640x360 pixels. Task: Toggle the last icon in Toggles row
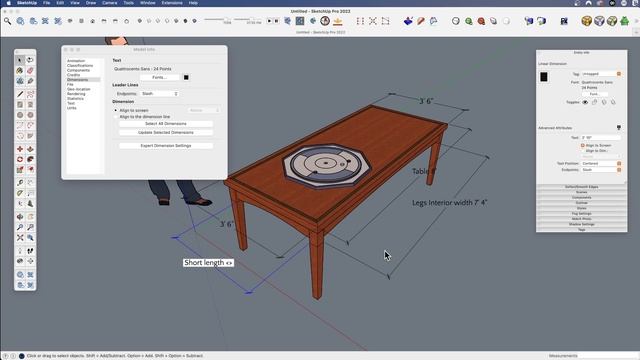coord(613,102)
